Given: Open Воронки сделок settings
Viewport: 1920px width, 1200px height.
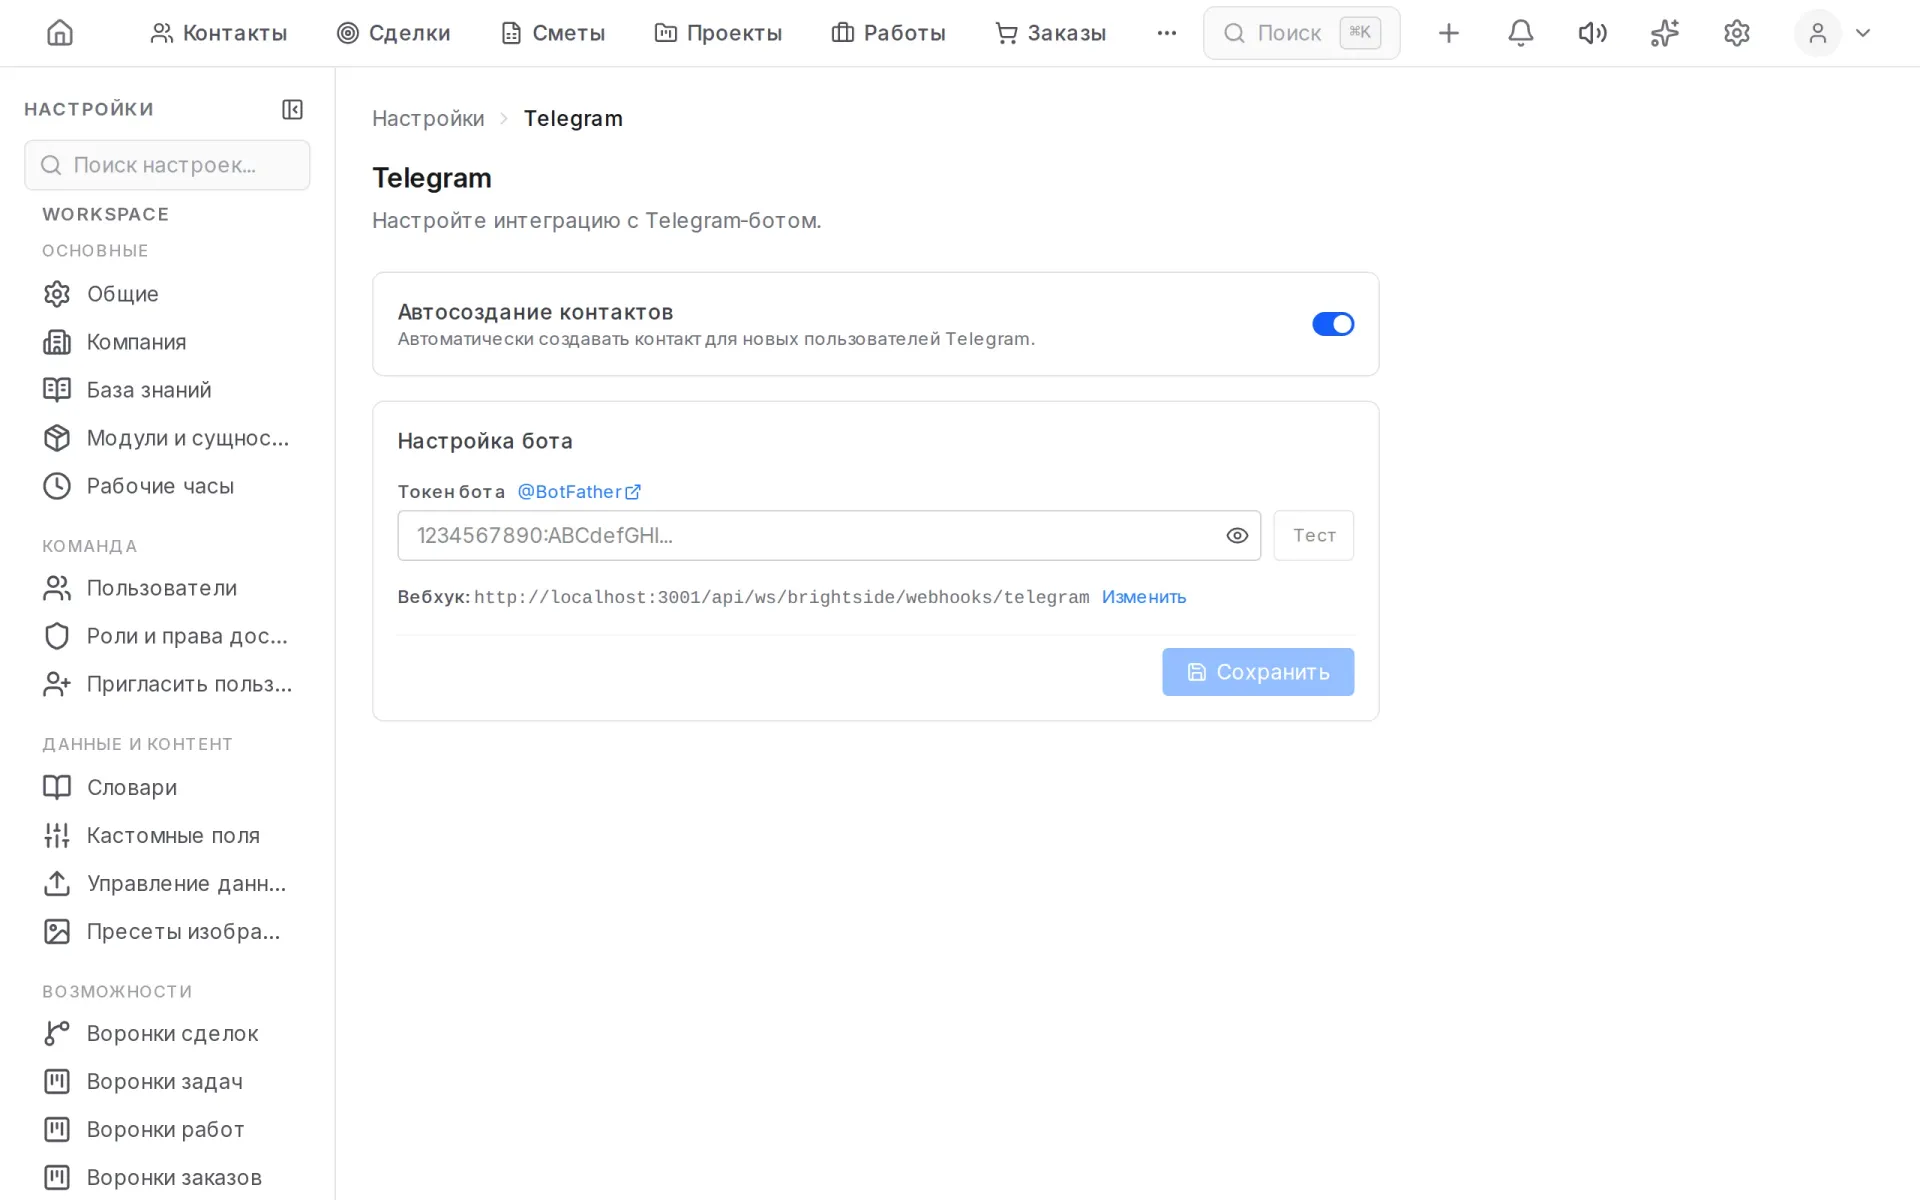Looking at the screenshot, I should [x=167, y=1034].
